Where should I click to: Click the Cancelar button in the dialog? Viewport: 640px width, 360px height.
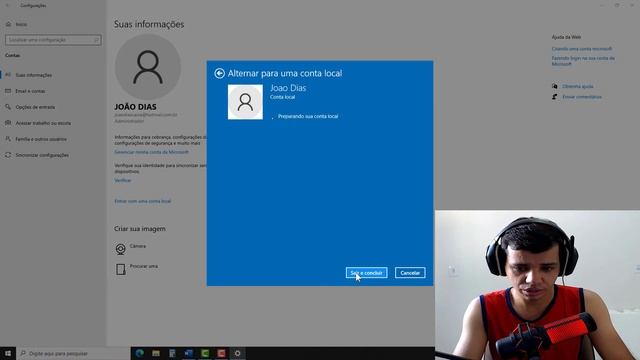pos(410,273)
